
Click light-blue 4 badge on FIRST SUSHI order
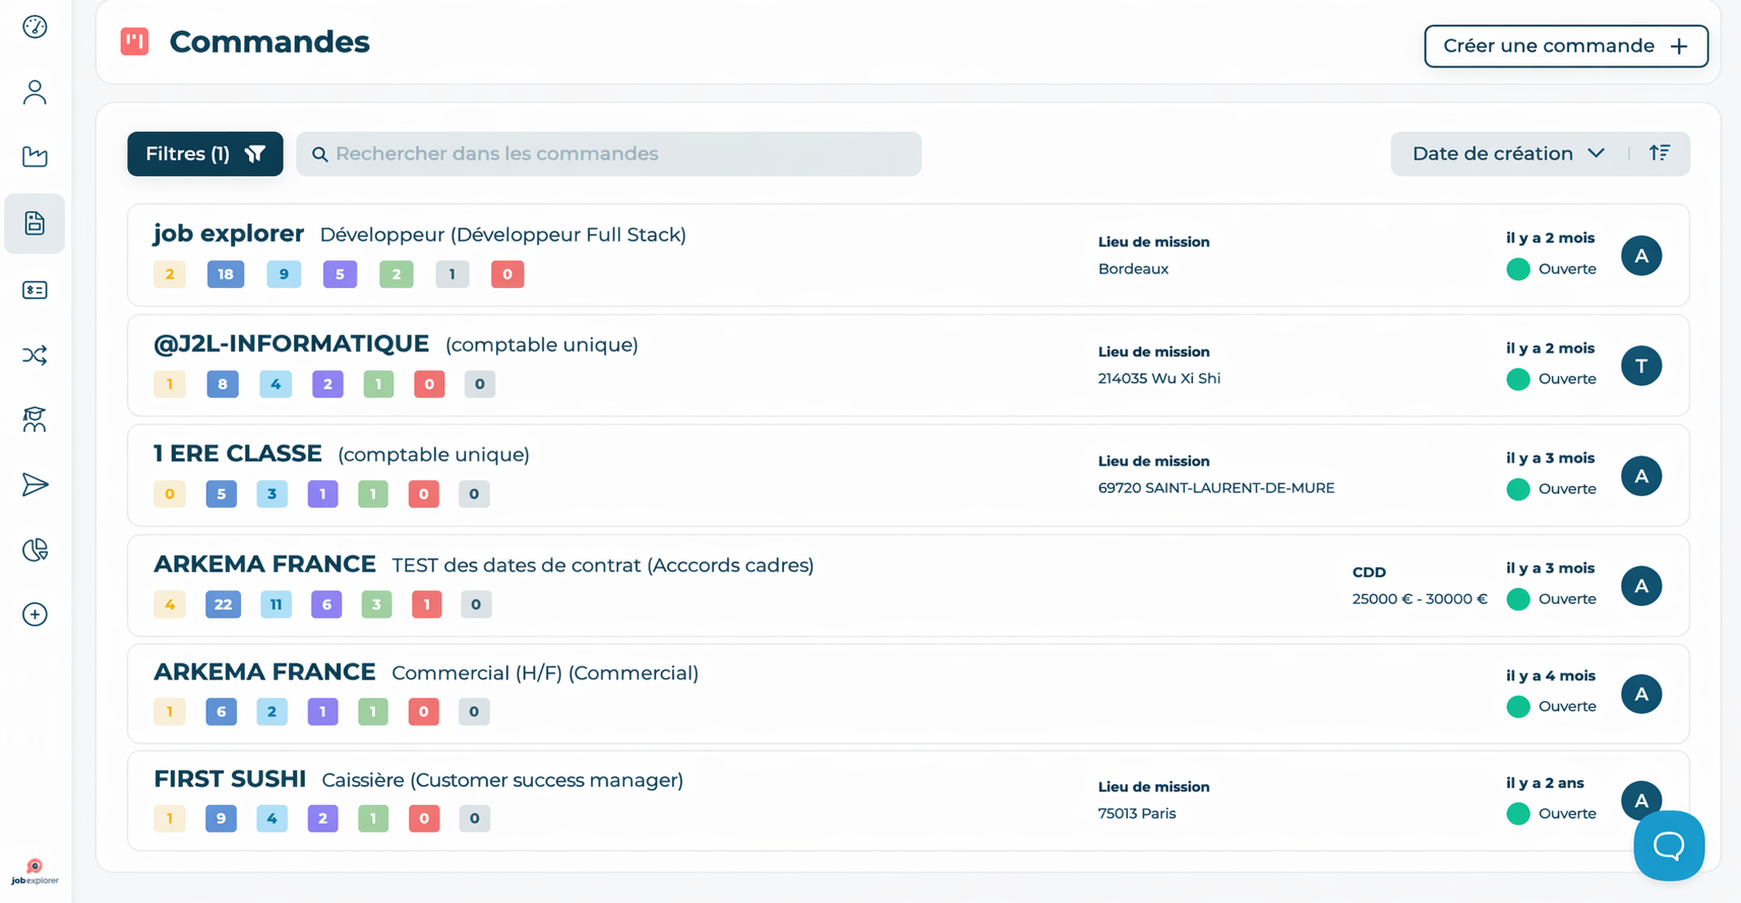pyautogui.click(x=272, y=819)
